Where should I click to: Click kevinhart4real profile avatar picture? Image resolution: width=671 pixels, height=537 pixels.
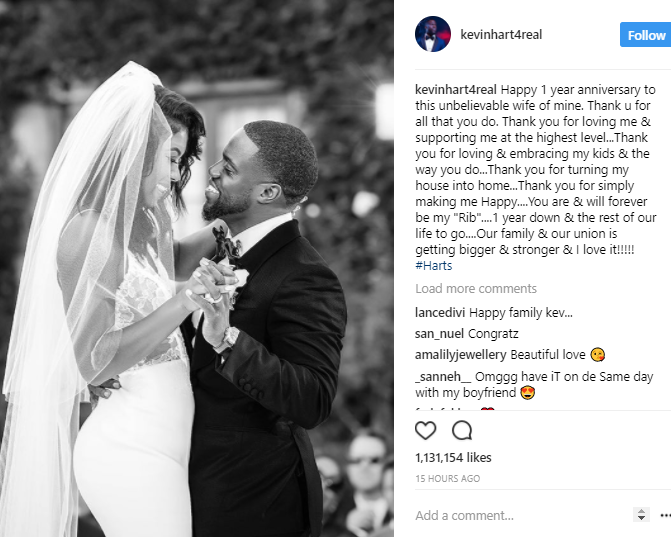(433, 34)
